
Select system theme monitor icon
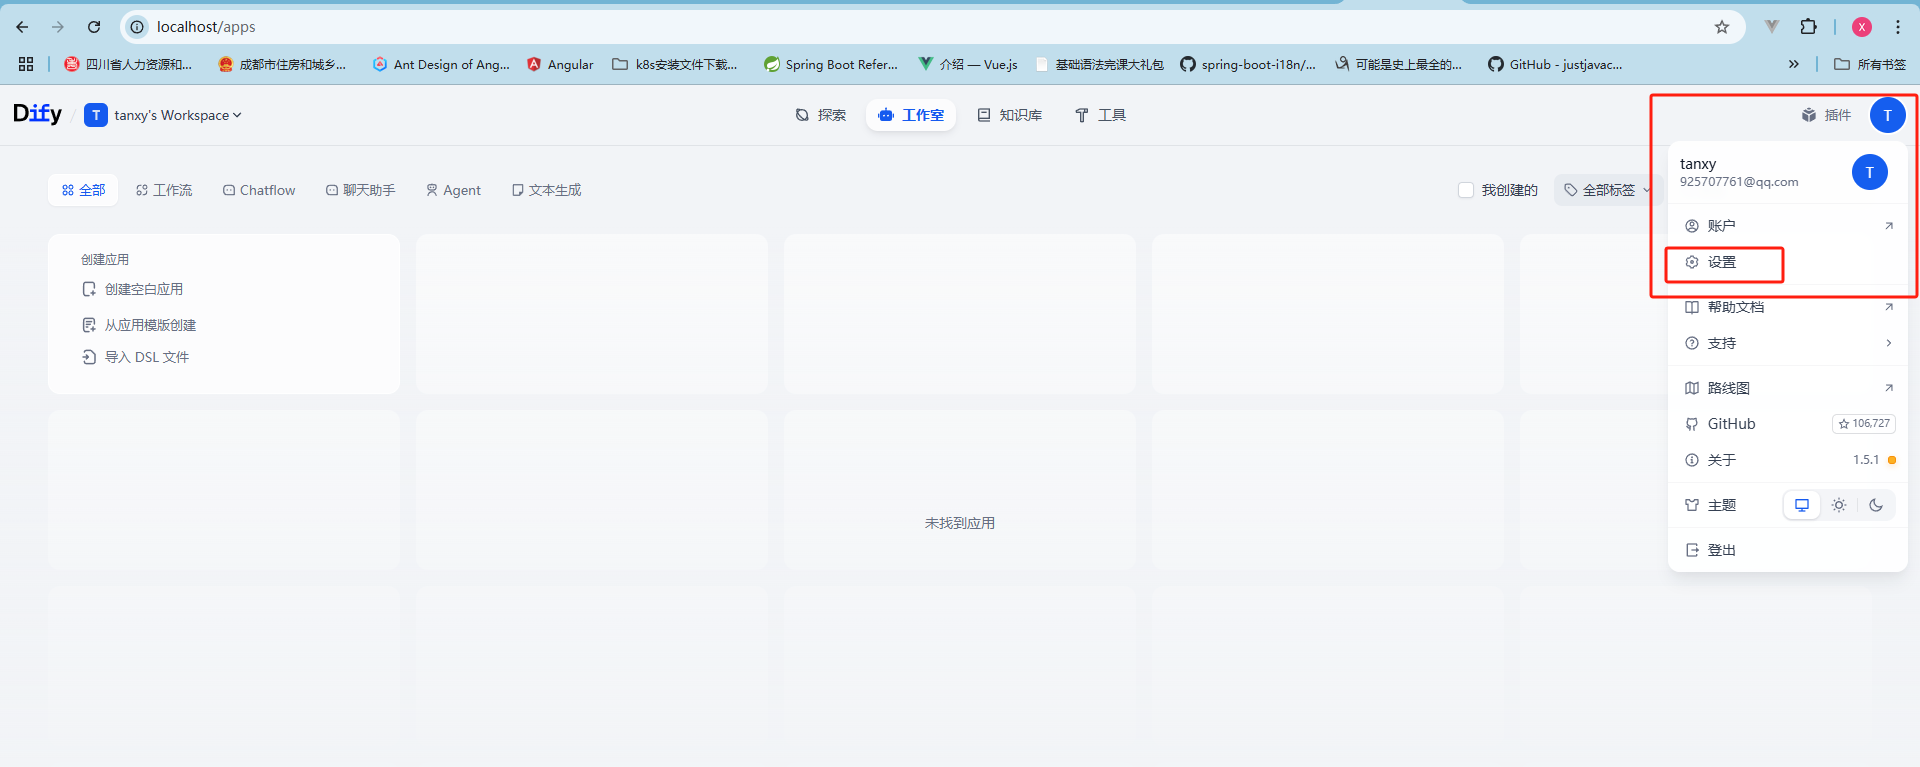tap(1802, 505)
